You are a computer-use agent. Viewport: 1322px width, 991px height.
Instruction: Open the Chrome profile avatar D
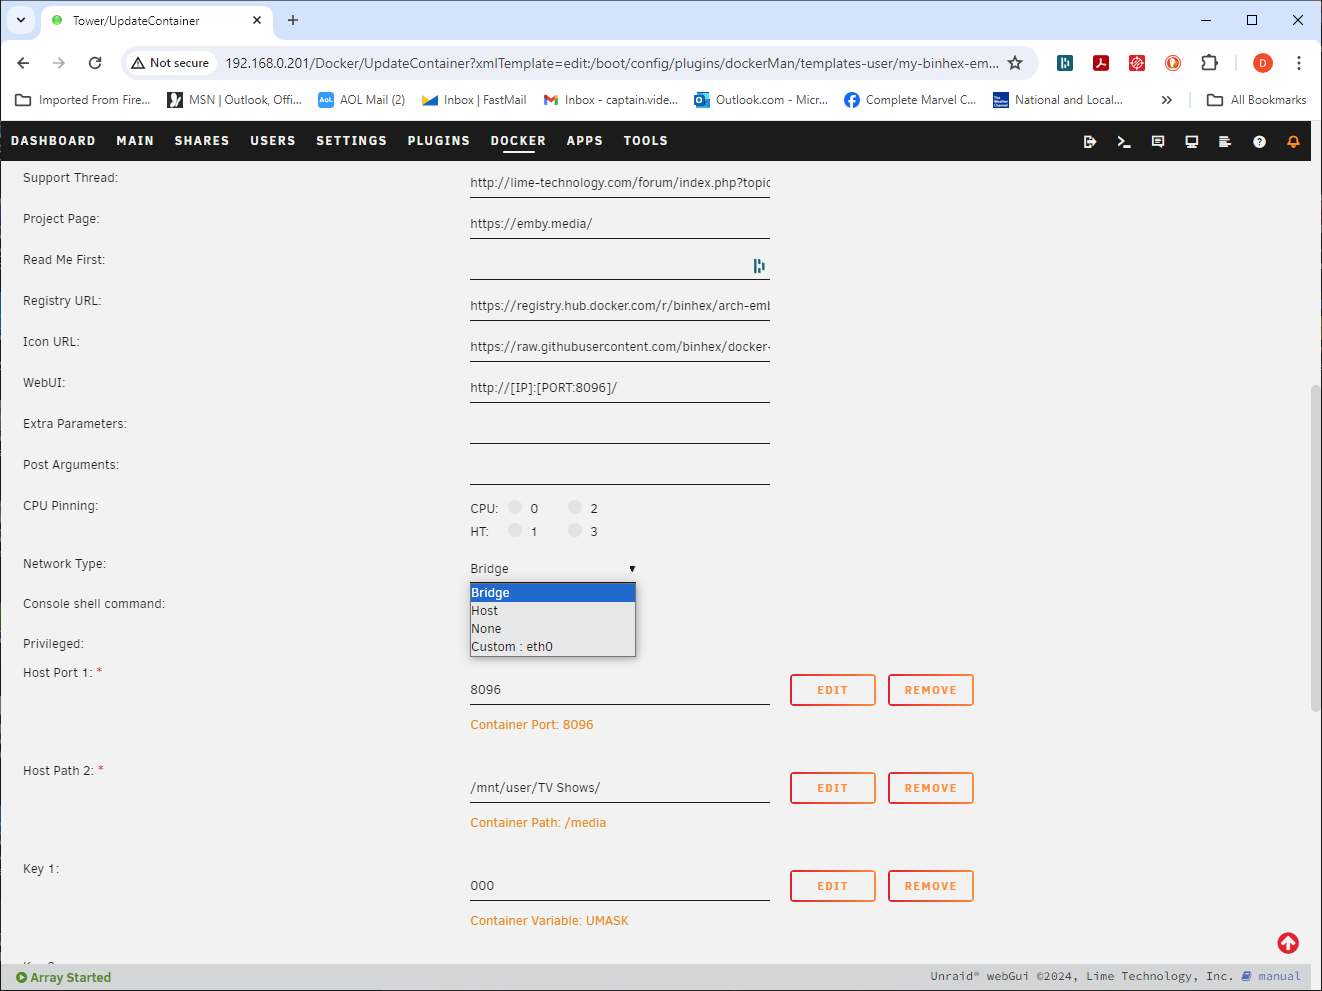[1263, 63]
